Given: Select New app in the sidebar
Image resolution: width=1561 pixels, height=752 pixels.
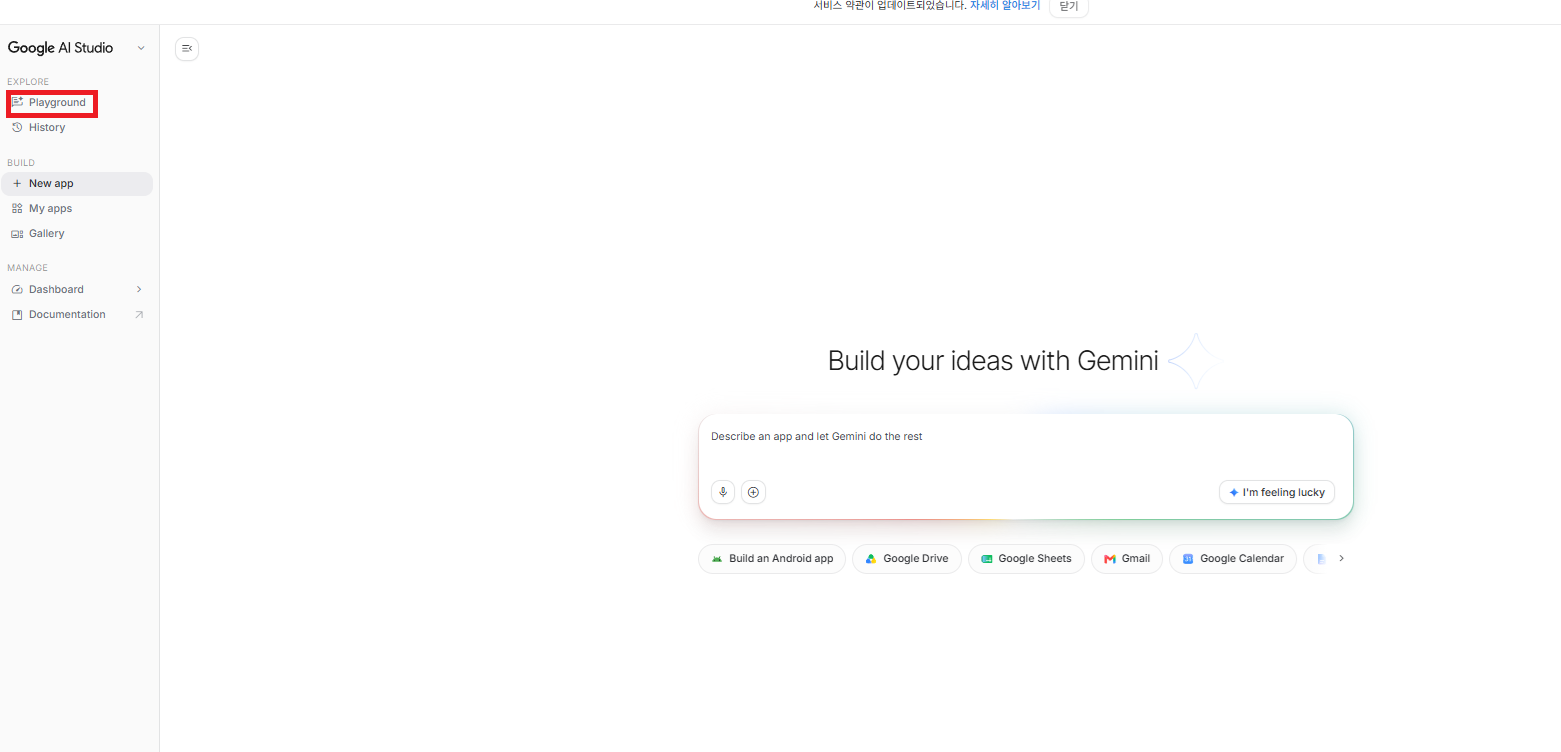Looking at the screenshot, I should pos(78,183).
